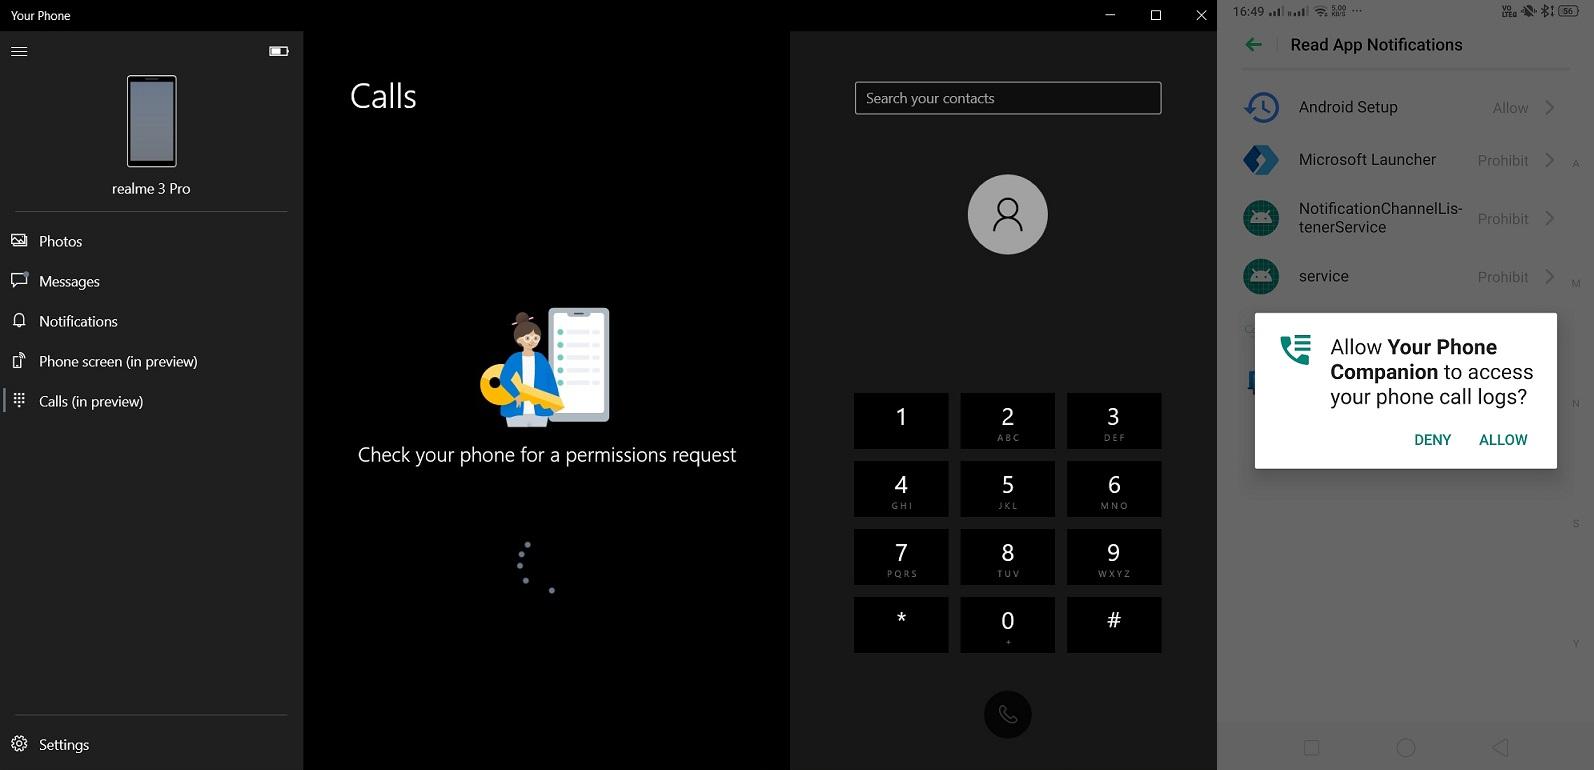Select the realme 3 Pro phone thumbnail
Screen dimensions: 1594x770
(x=152, y=121)
